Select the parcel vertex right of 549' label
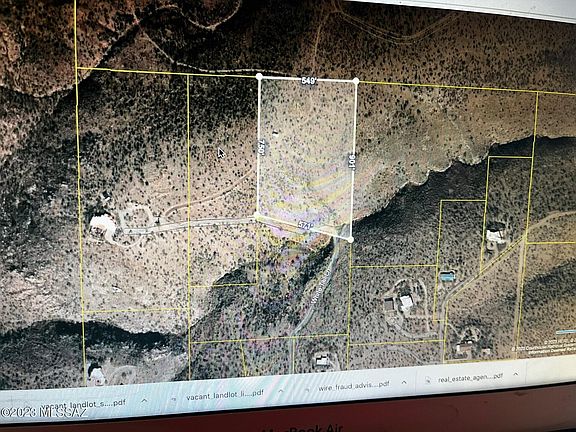The image size is (576, 432). click(x=356, y=81)
